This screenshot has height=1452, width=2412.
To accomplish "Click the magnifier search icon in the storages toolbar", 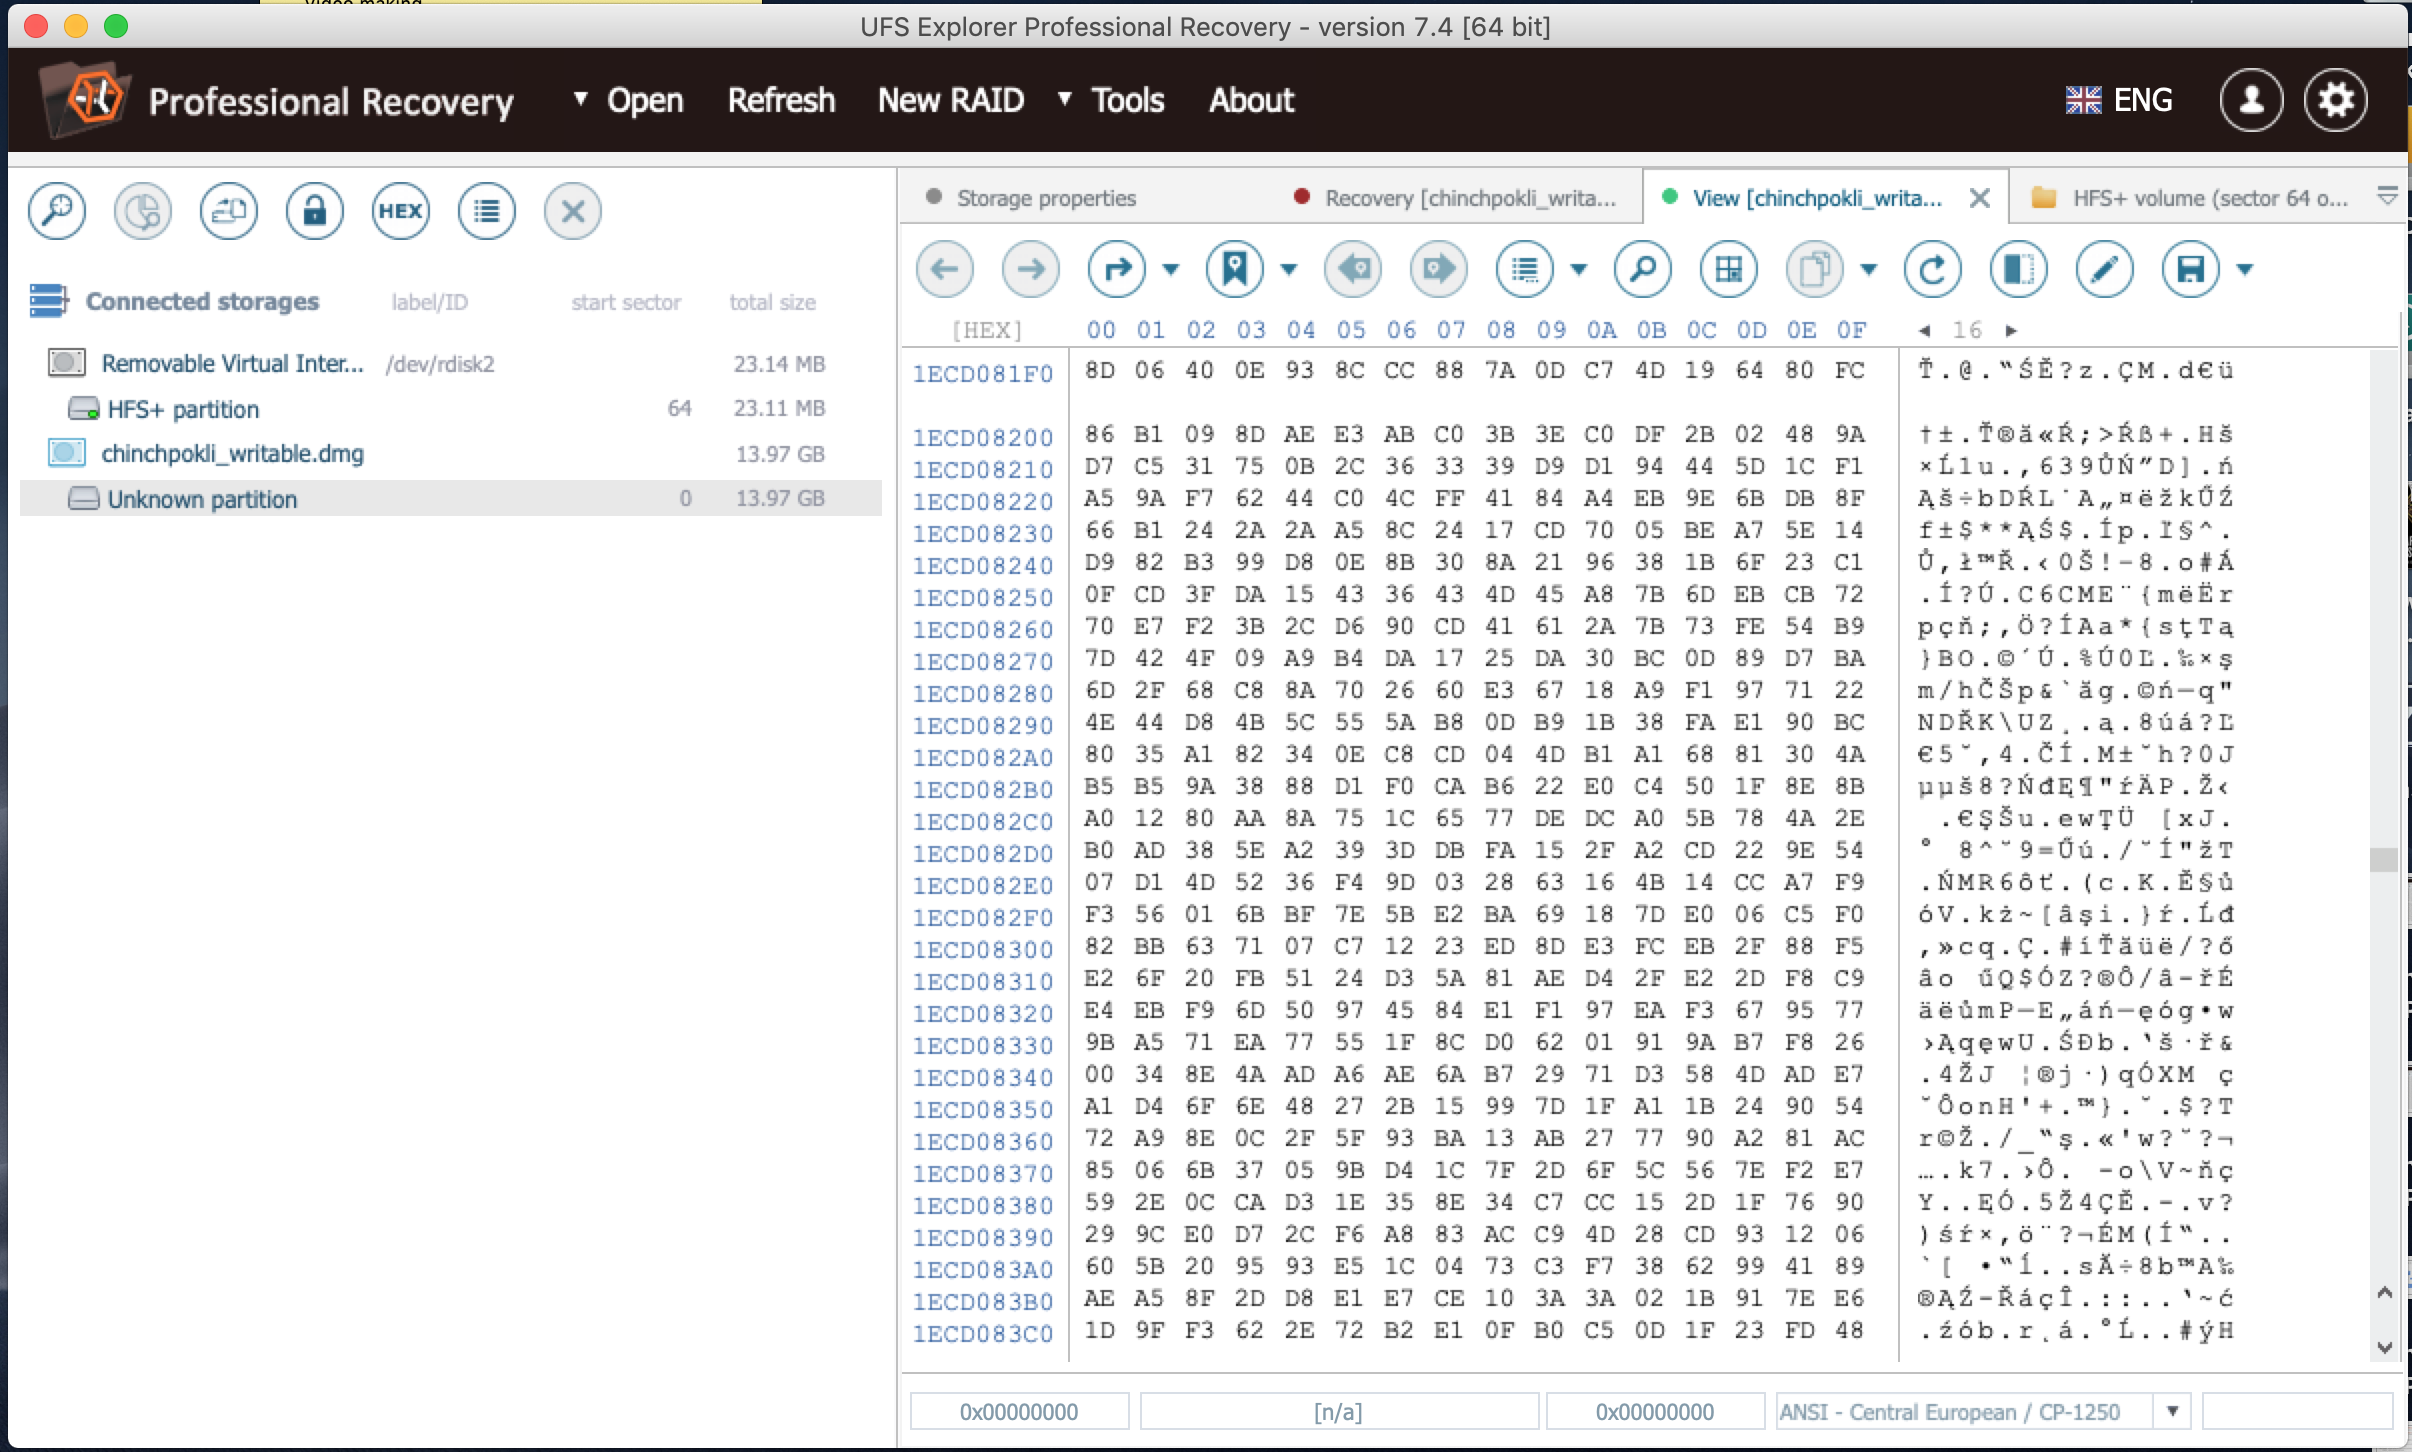I will click(57, 211).
